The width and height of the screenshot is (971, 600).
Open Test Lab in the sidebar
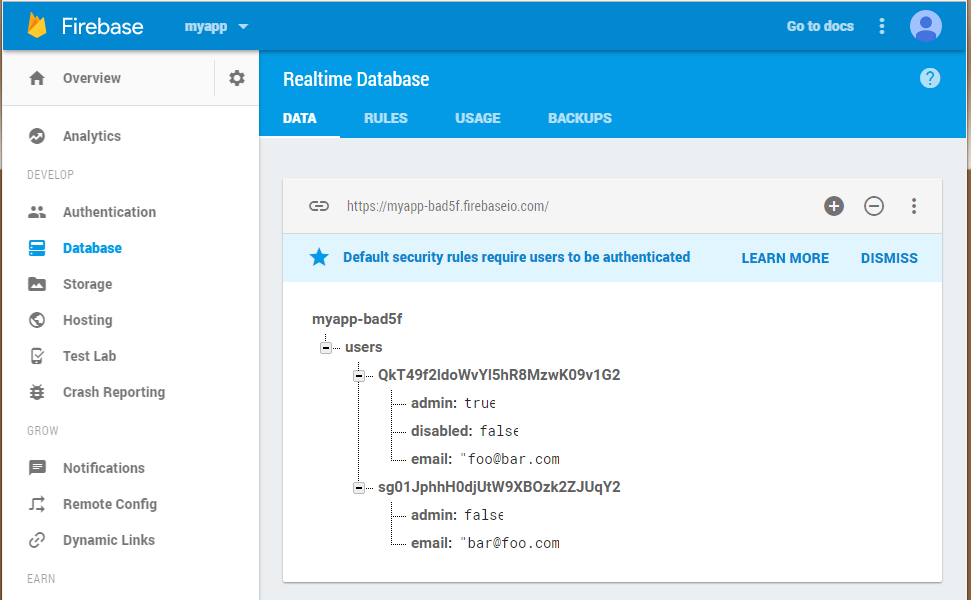[x=89, y=356]
